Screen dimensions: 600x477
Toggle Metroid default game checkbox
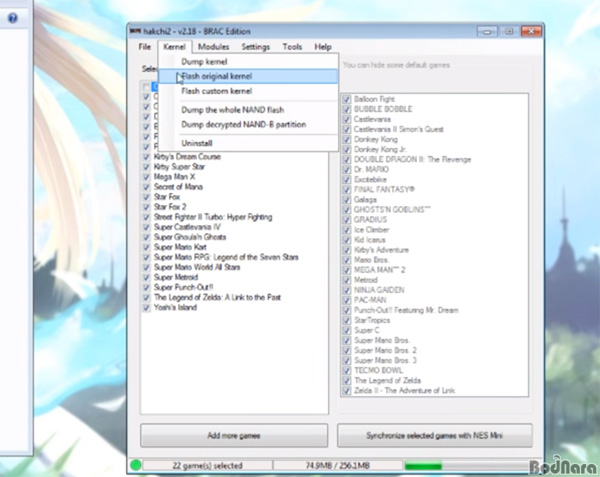(347, 280)
